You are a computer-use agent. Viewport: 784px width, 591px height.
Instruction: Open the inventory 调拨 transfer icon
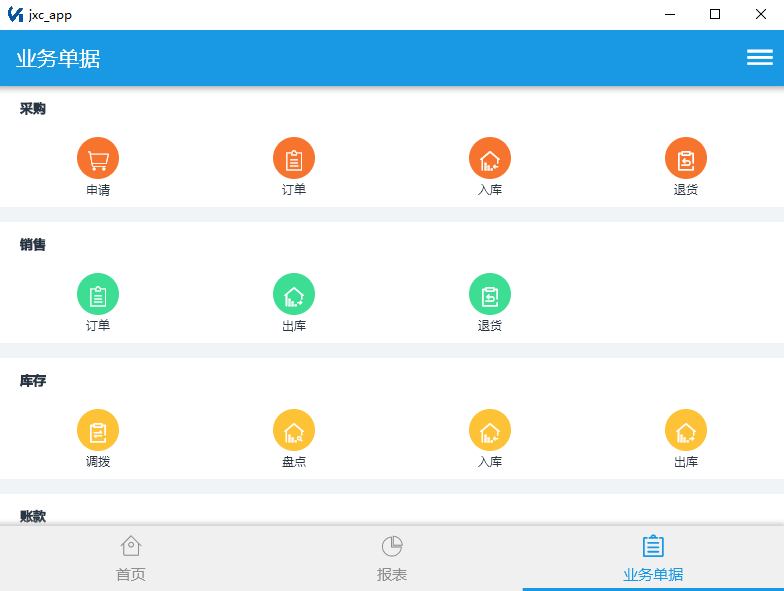coord(98,430)
